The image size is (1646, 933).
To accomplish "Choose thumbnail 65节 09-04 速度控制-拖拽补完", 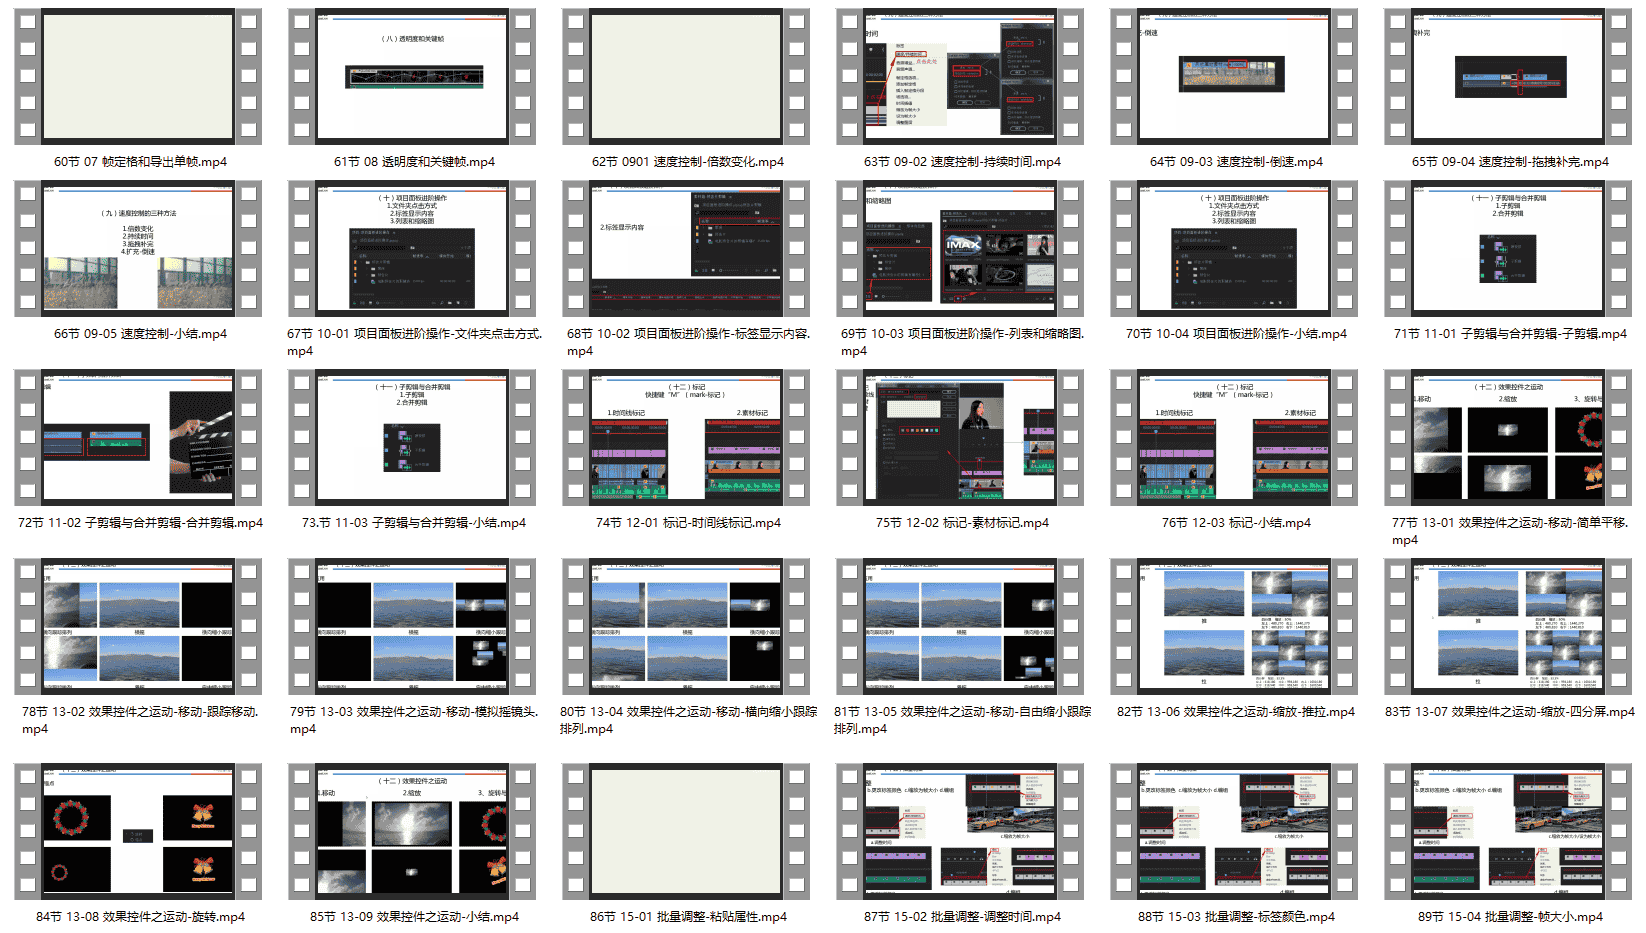I will (x=1508, y=77).
